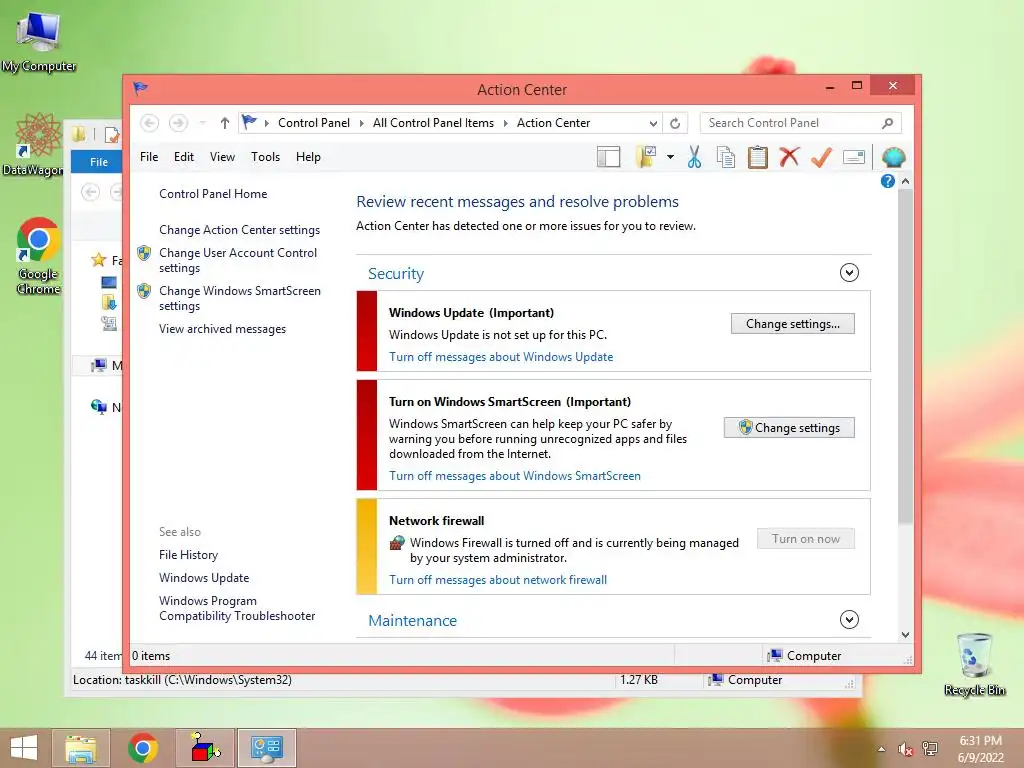Open the blue question mark help icon
Viewport: 1024px width, 768px height.
[888, 181]
